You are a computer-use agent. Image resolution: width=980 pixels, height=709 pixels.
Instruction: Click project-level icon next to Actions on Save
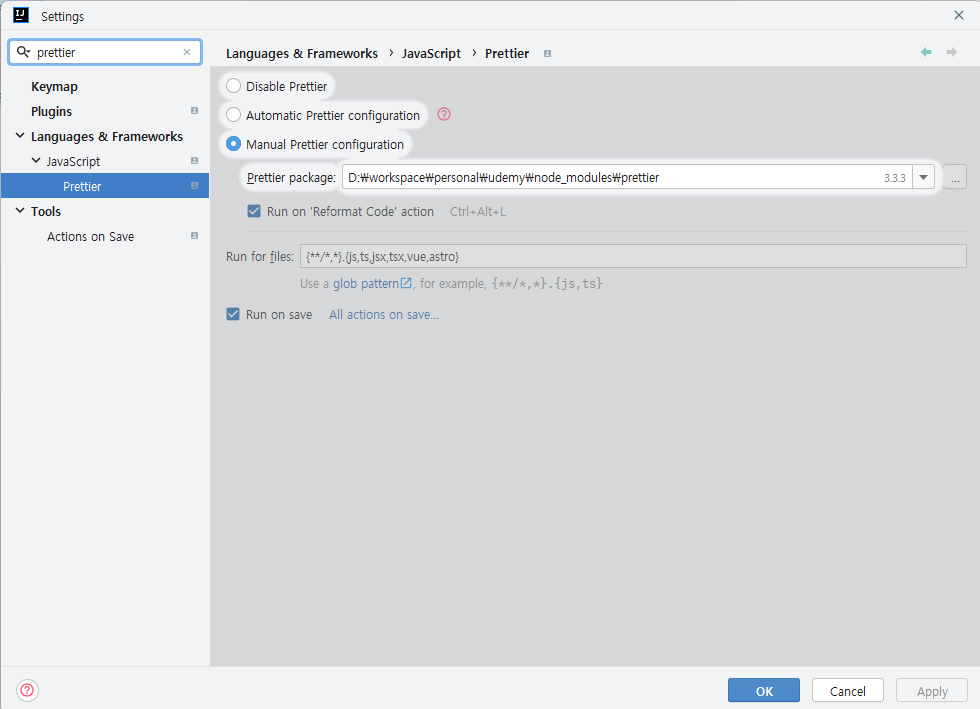pos(194,236)
